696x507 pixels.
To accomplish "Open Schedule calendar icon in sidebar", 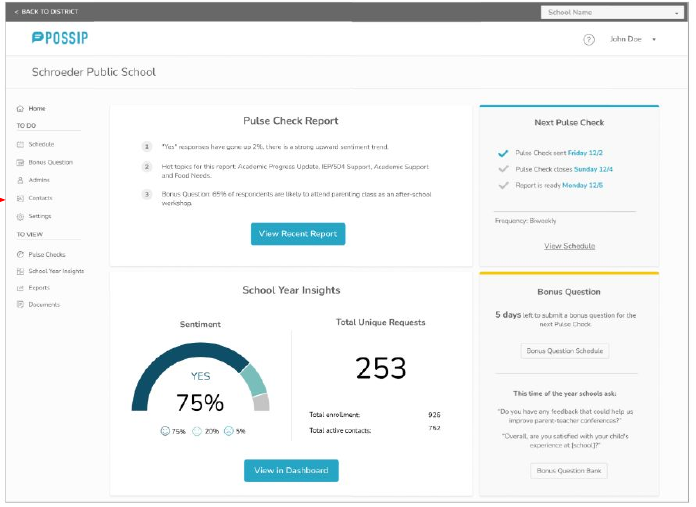I will [x=20, y=144].
